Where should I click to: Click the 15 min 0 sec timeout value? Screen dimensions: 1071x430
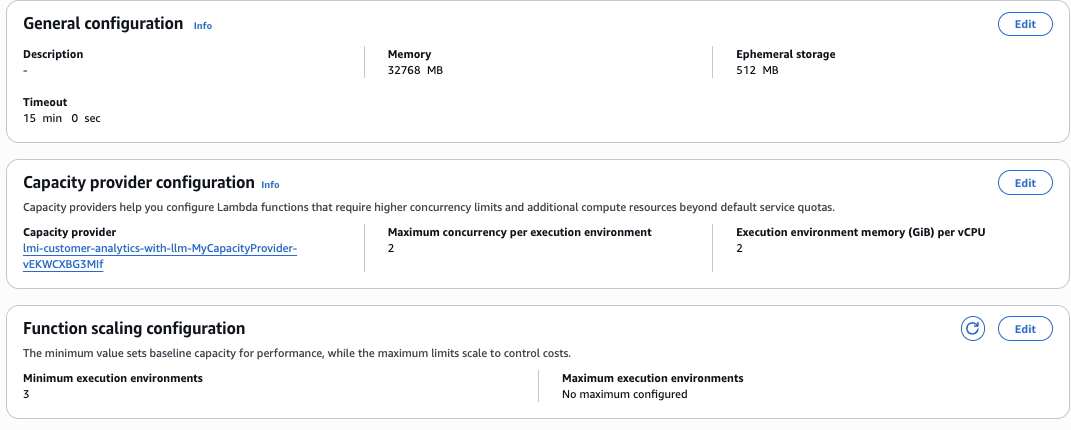coord(62,118)
